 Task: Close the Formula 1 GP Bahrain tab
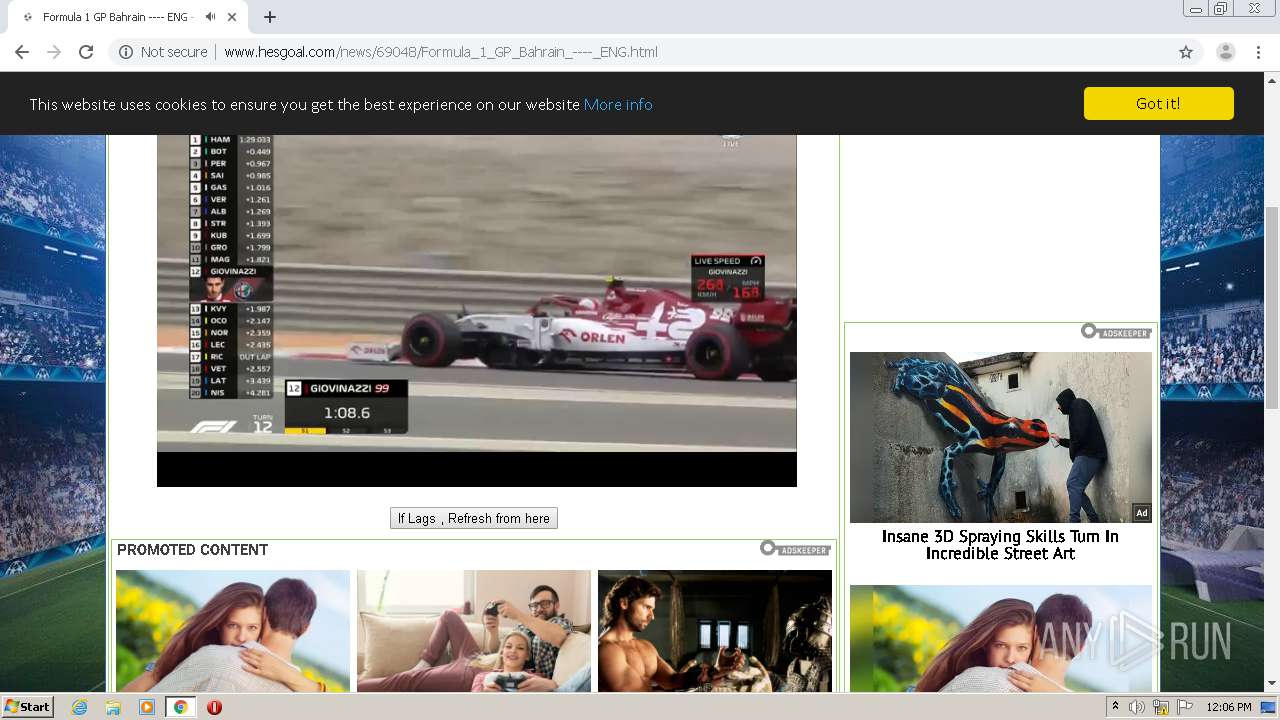[x=232, y=17]
